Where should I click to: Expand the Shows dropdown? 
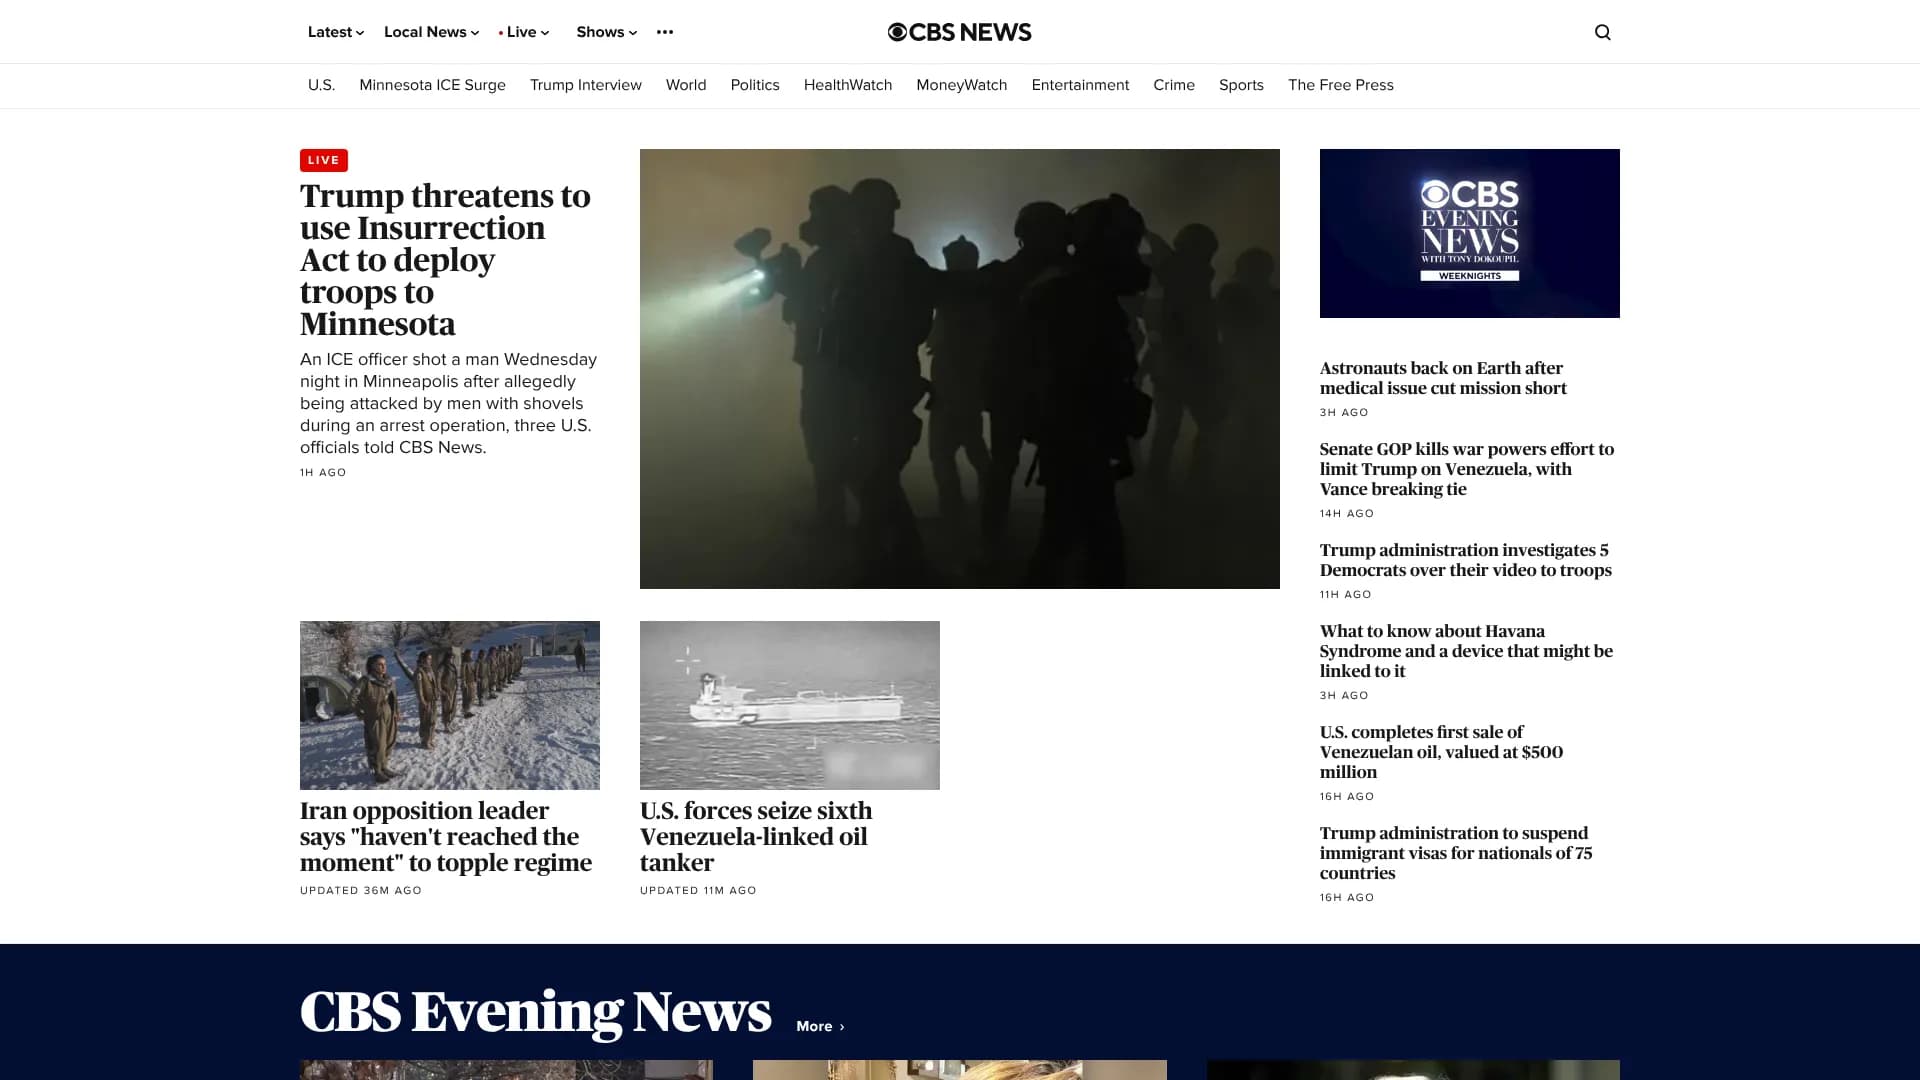606,32
